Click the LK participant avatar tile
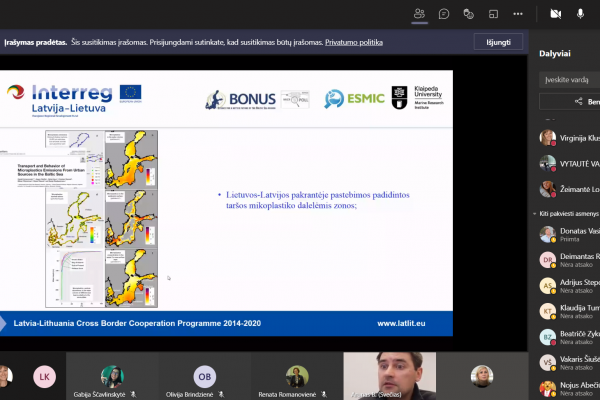600x400 pixels. tap(44, 377)
